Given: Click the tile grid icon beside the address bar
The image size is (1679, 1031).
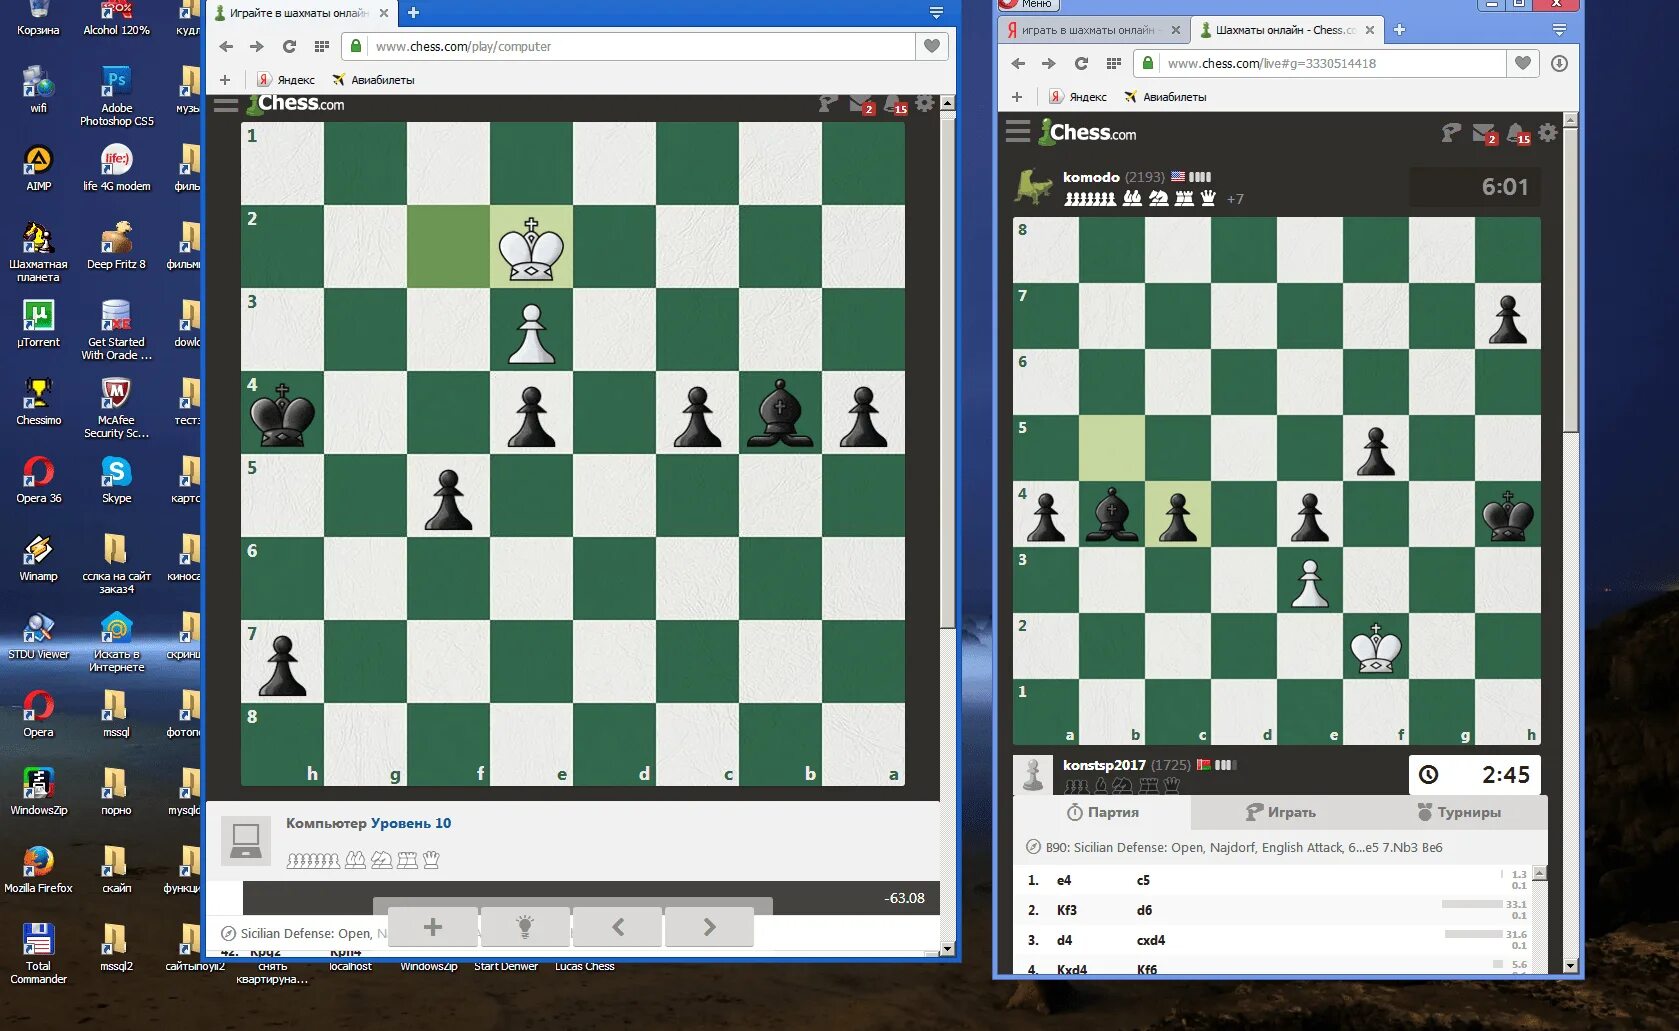Looking at the screenshot, I should [x=321, y=46].
